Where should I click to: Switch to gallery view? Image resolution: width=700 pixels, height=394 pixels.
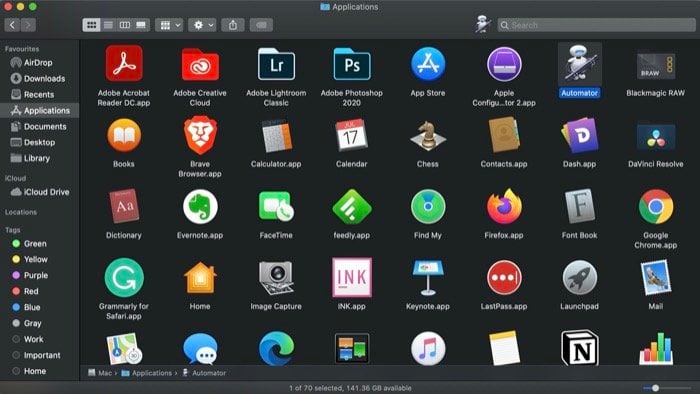point(141,25)
